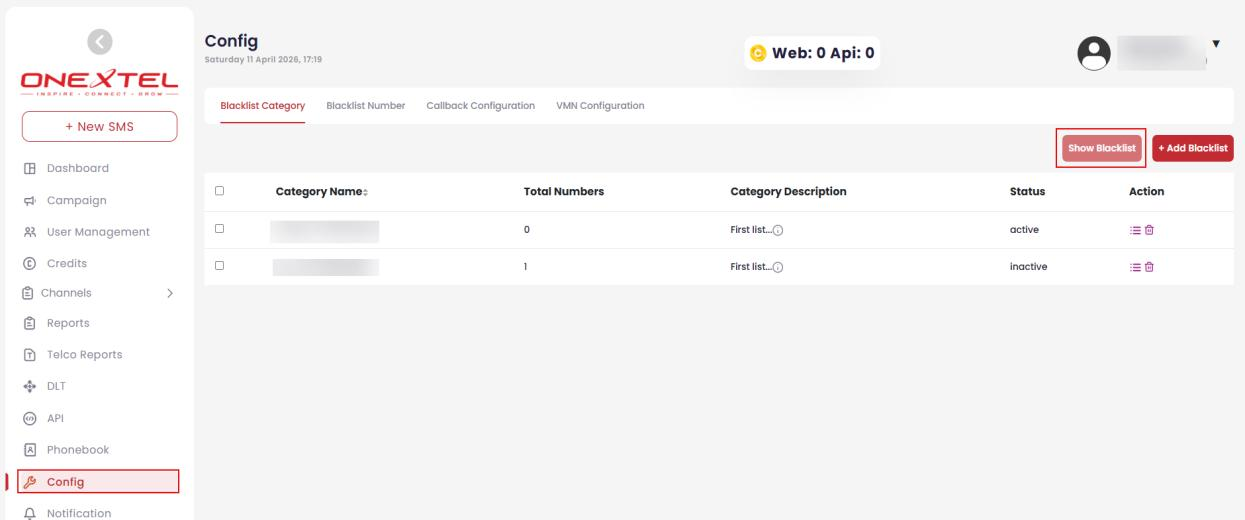Image resolution: width=1245 pixels, height=520 pixels.
Task: Click the total numbers value 0
Action: click(x=526, y=230)
